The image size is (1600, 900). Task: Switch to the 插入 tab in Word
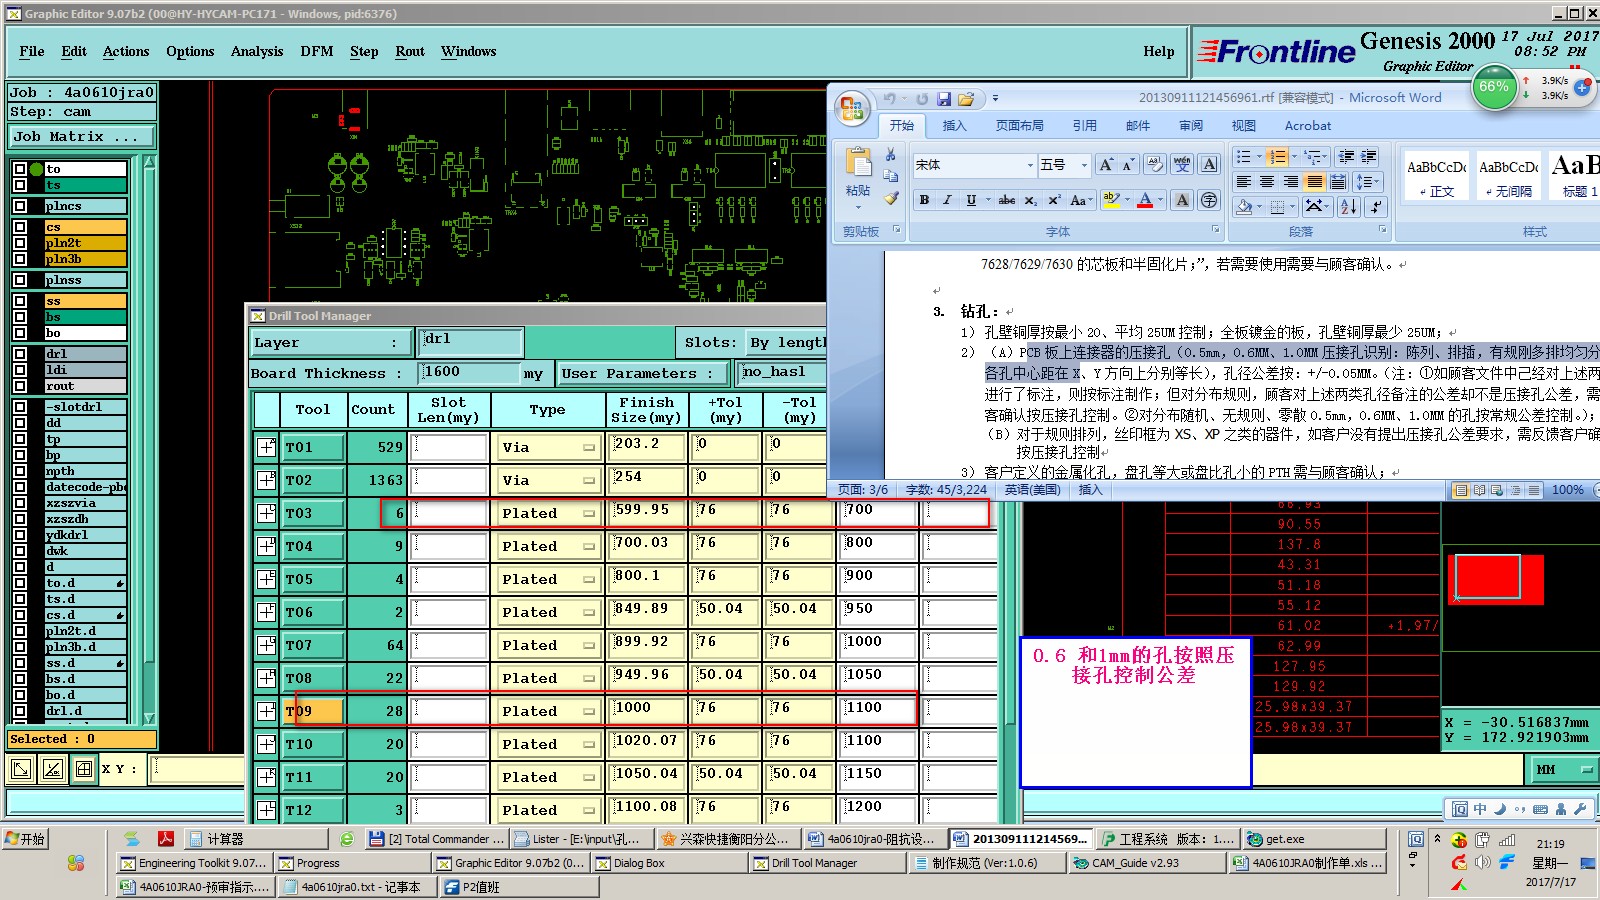tap(954, 126)
